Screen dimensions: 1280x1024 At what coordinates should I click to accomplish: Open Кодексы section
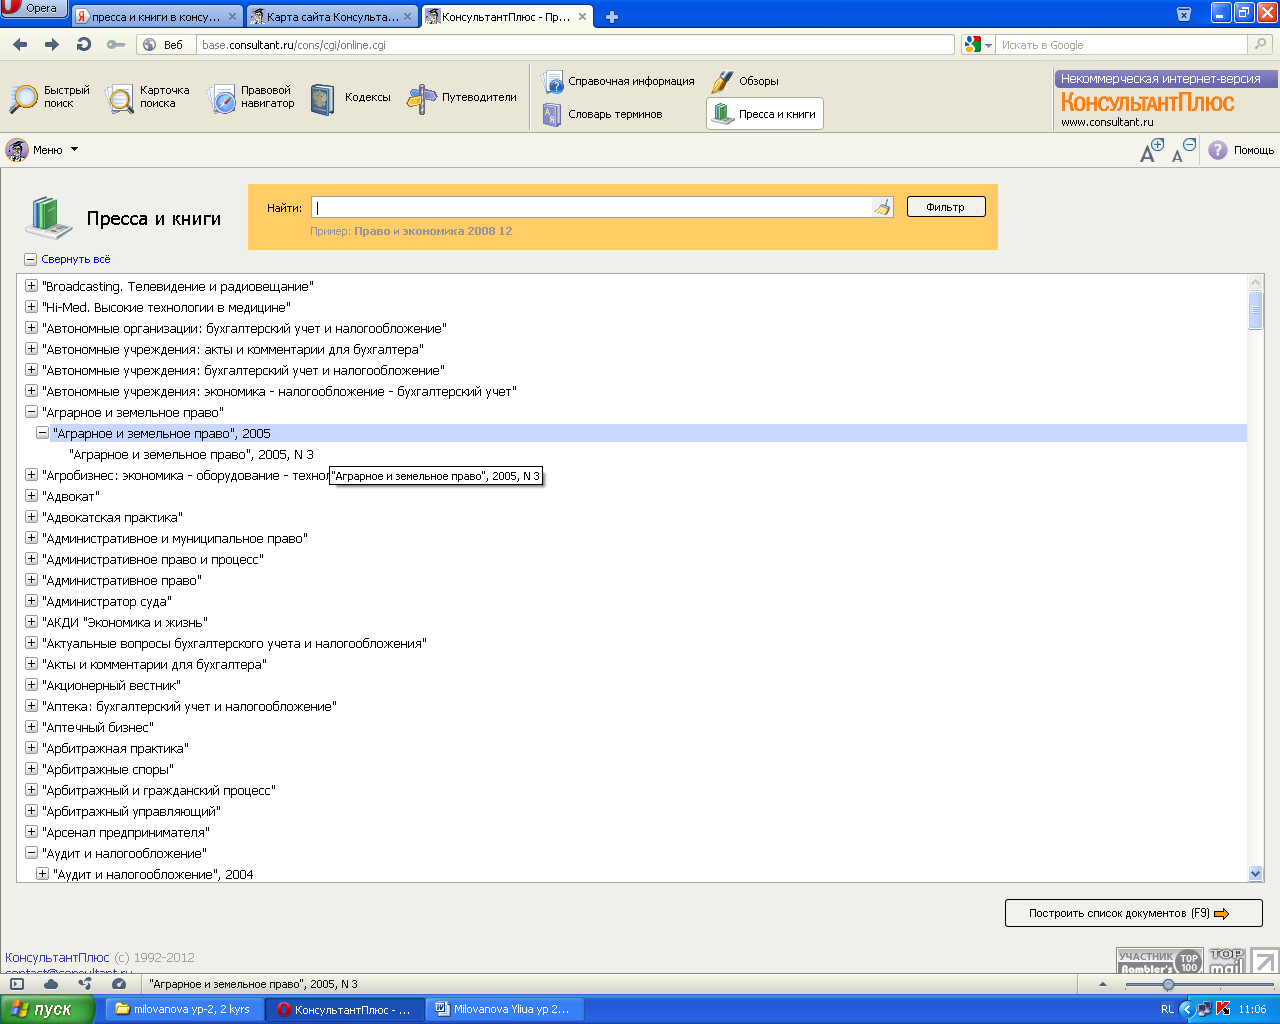[350, 98]
